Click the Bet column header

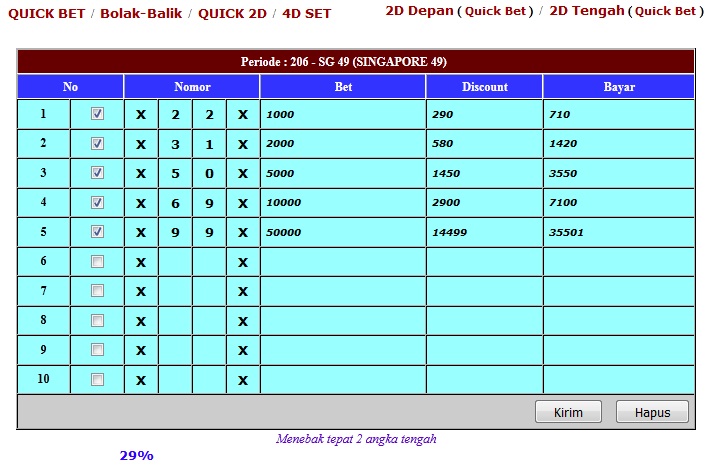[x=343, y=87]
